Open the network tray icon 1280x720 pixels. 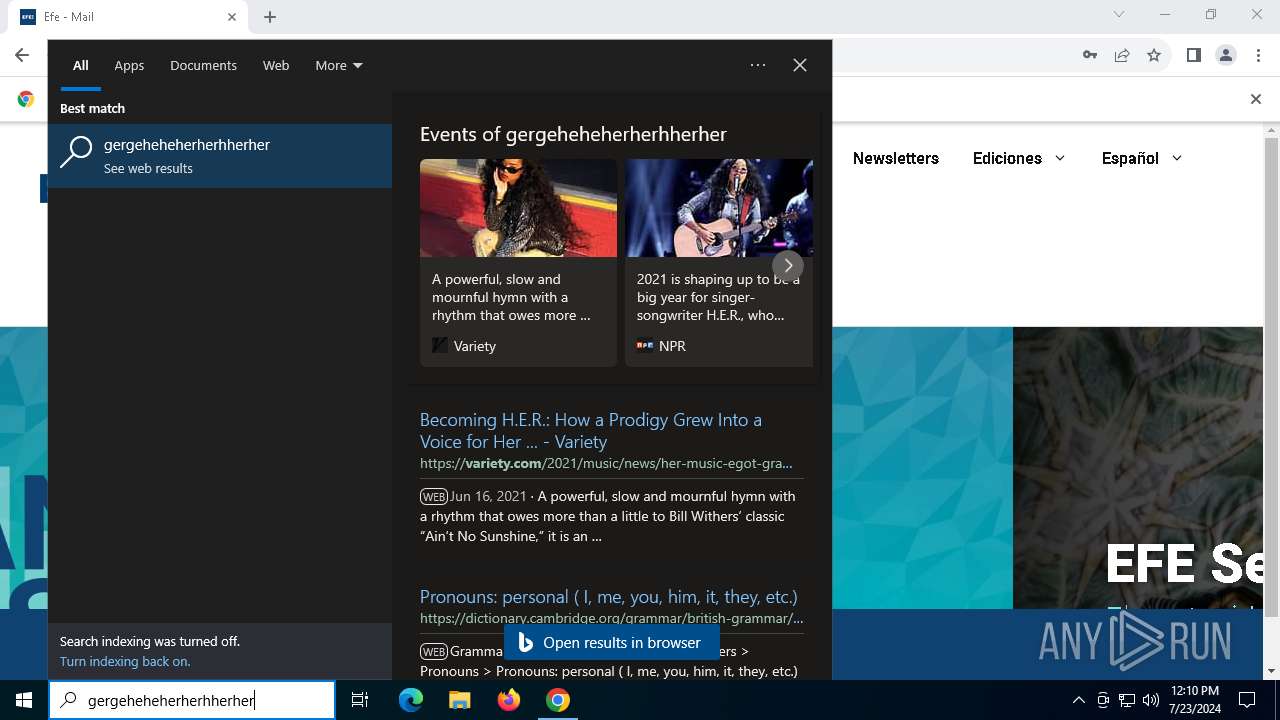[x=1127, y=700]
